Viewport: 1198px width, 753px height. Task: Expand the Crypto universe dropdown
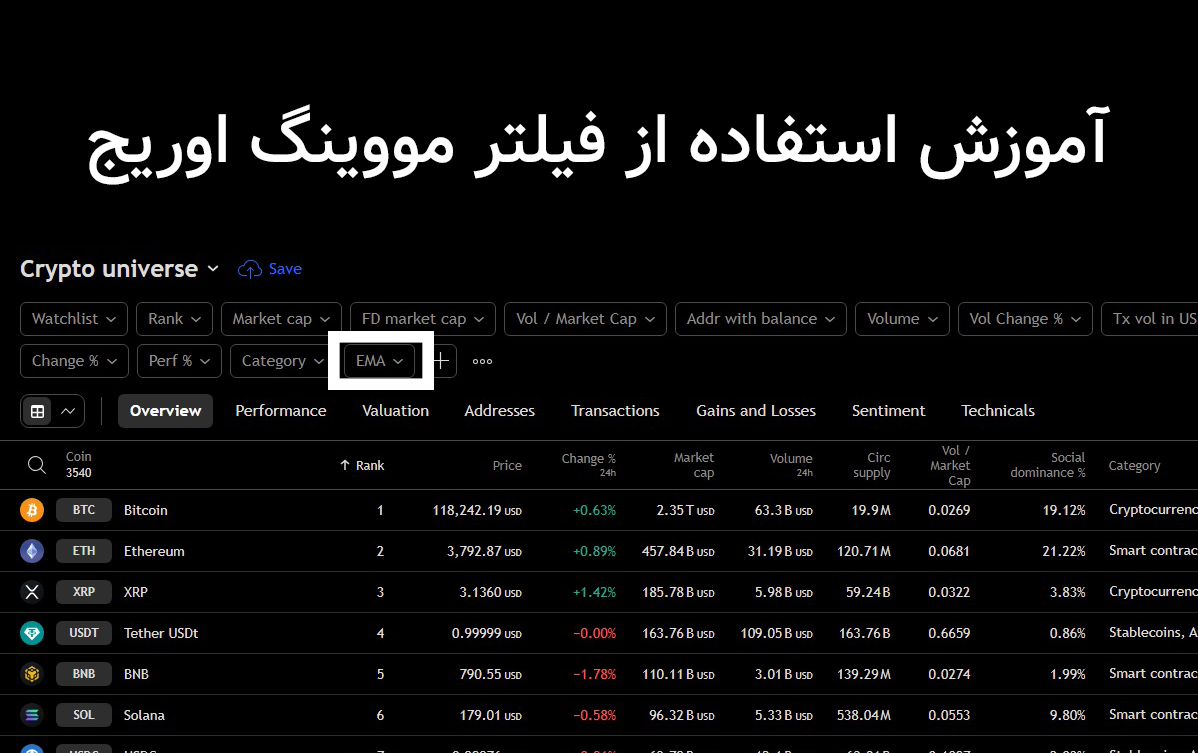213,268
